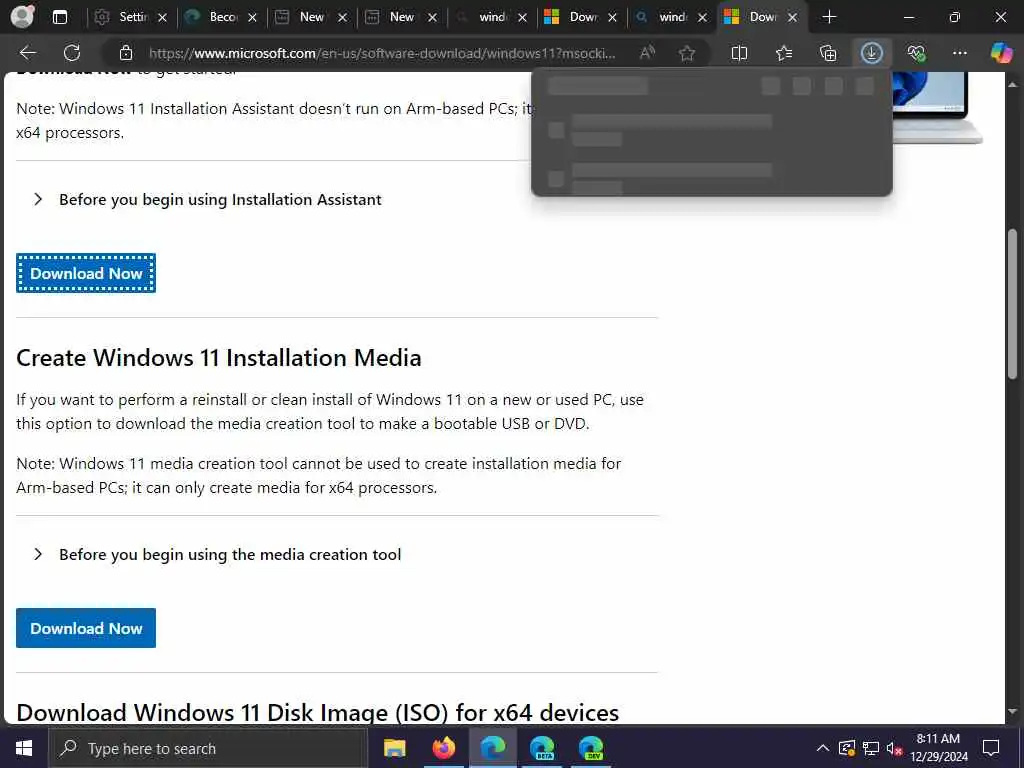Open a new tab with plus
Image resolution: width=1024 pixels, height=768 pixels.
pos(829,18)
